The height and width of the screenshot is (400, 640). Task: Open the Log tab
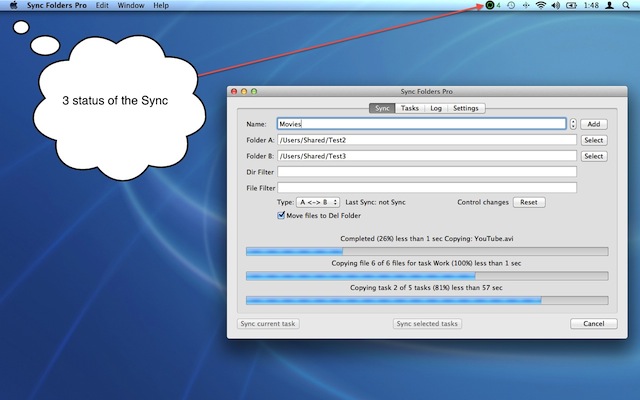coord(436,108)
